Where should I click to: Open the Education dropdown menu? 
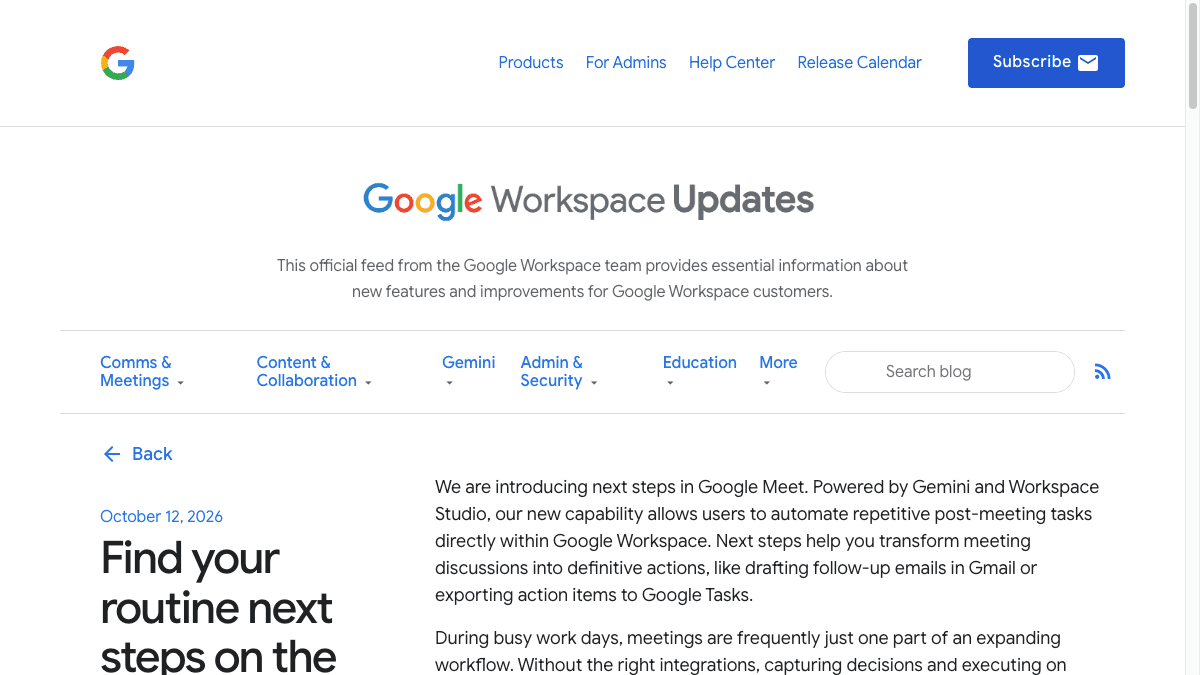click(700, 372)
